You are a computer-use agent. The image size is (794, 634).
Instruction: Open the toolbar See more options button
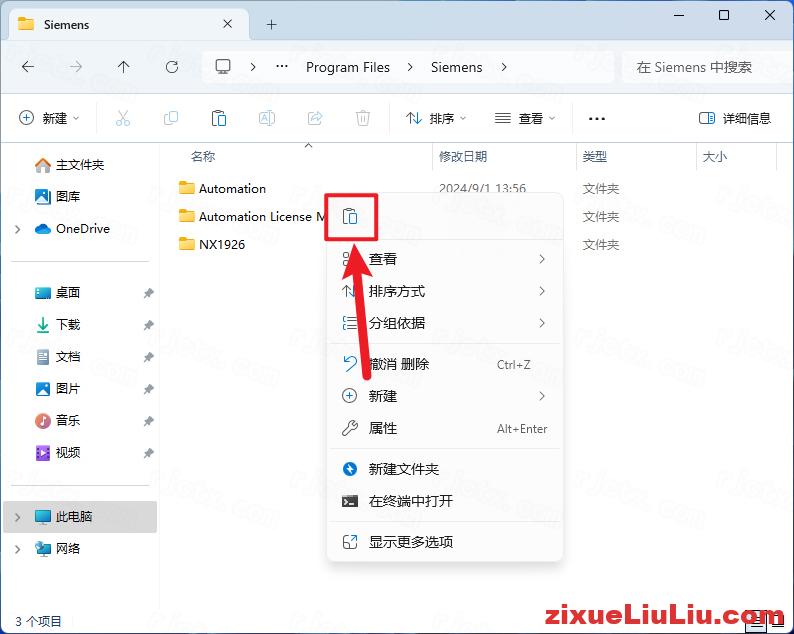coord(597,118)
